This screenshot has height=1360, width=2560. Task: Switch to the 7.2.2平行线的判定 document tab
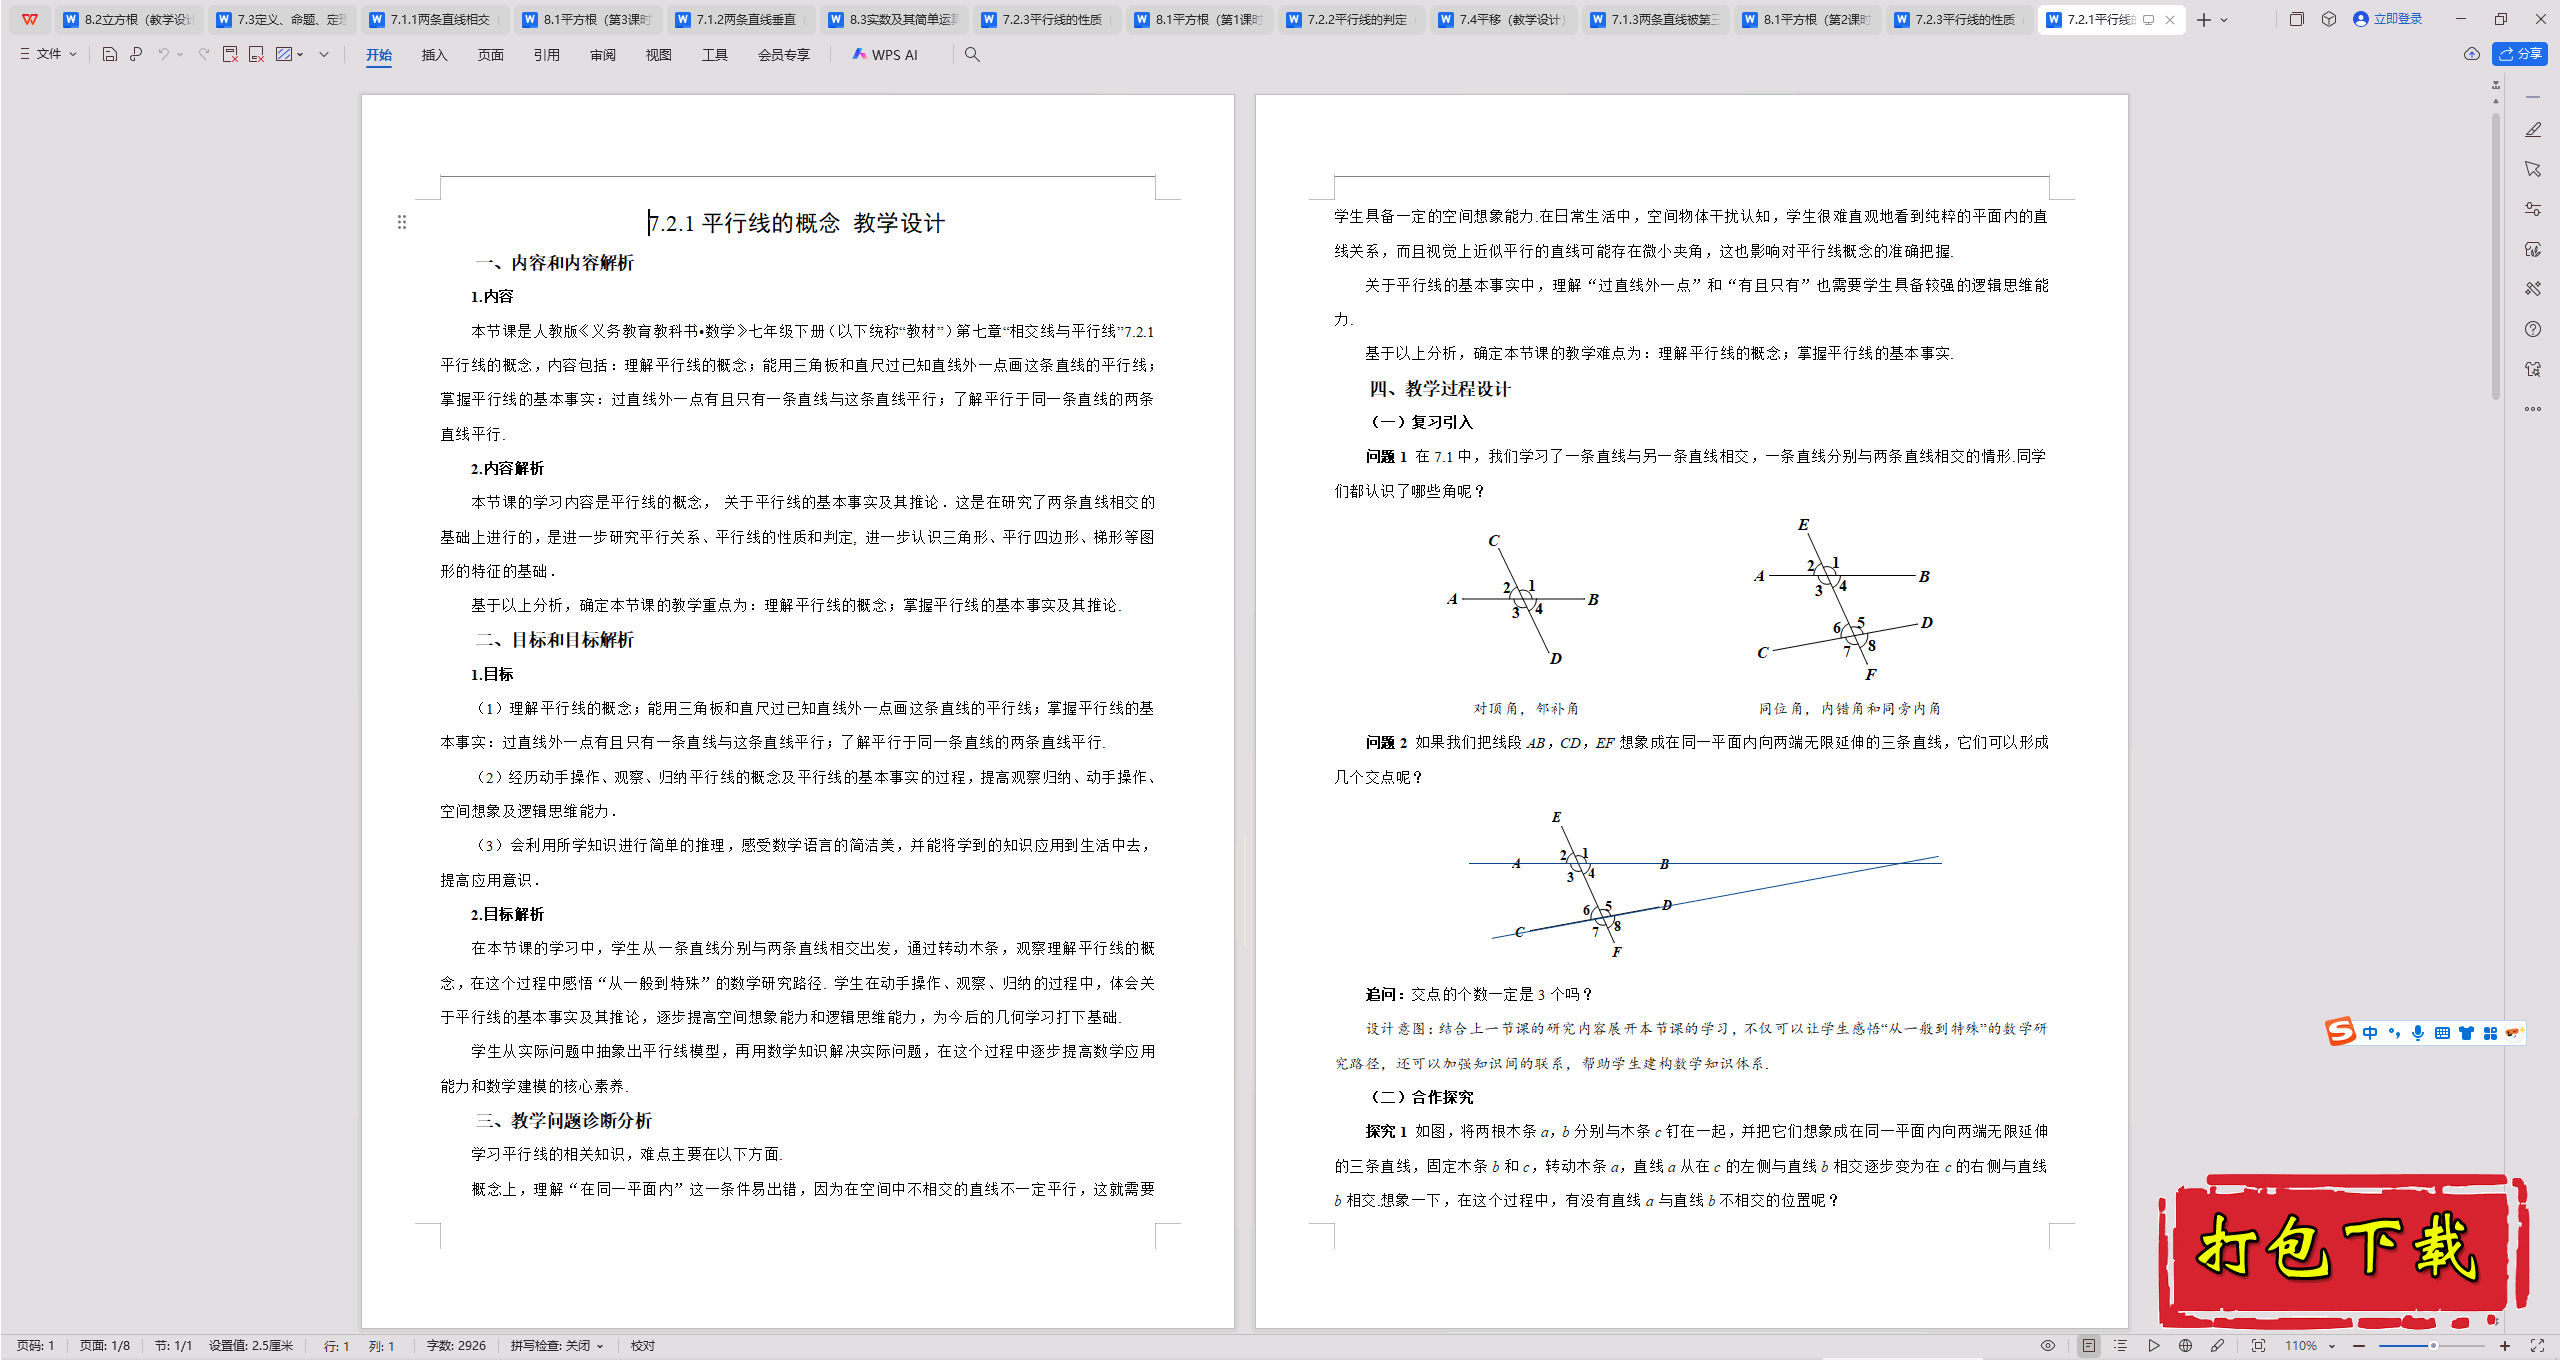[1351, 19]
